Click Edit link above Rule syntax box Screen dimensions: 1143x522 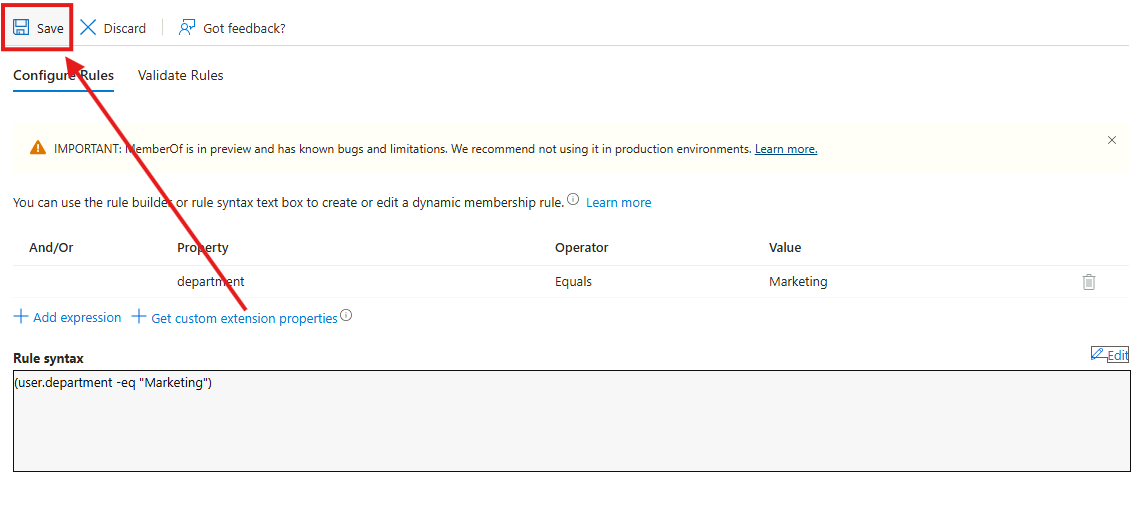pyautogui.click(x=1109, y=355)
